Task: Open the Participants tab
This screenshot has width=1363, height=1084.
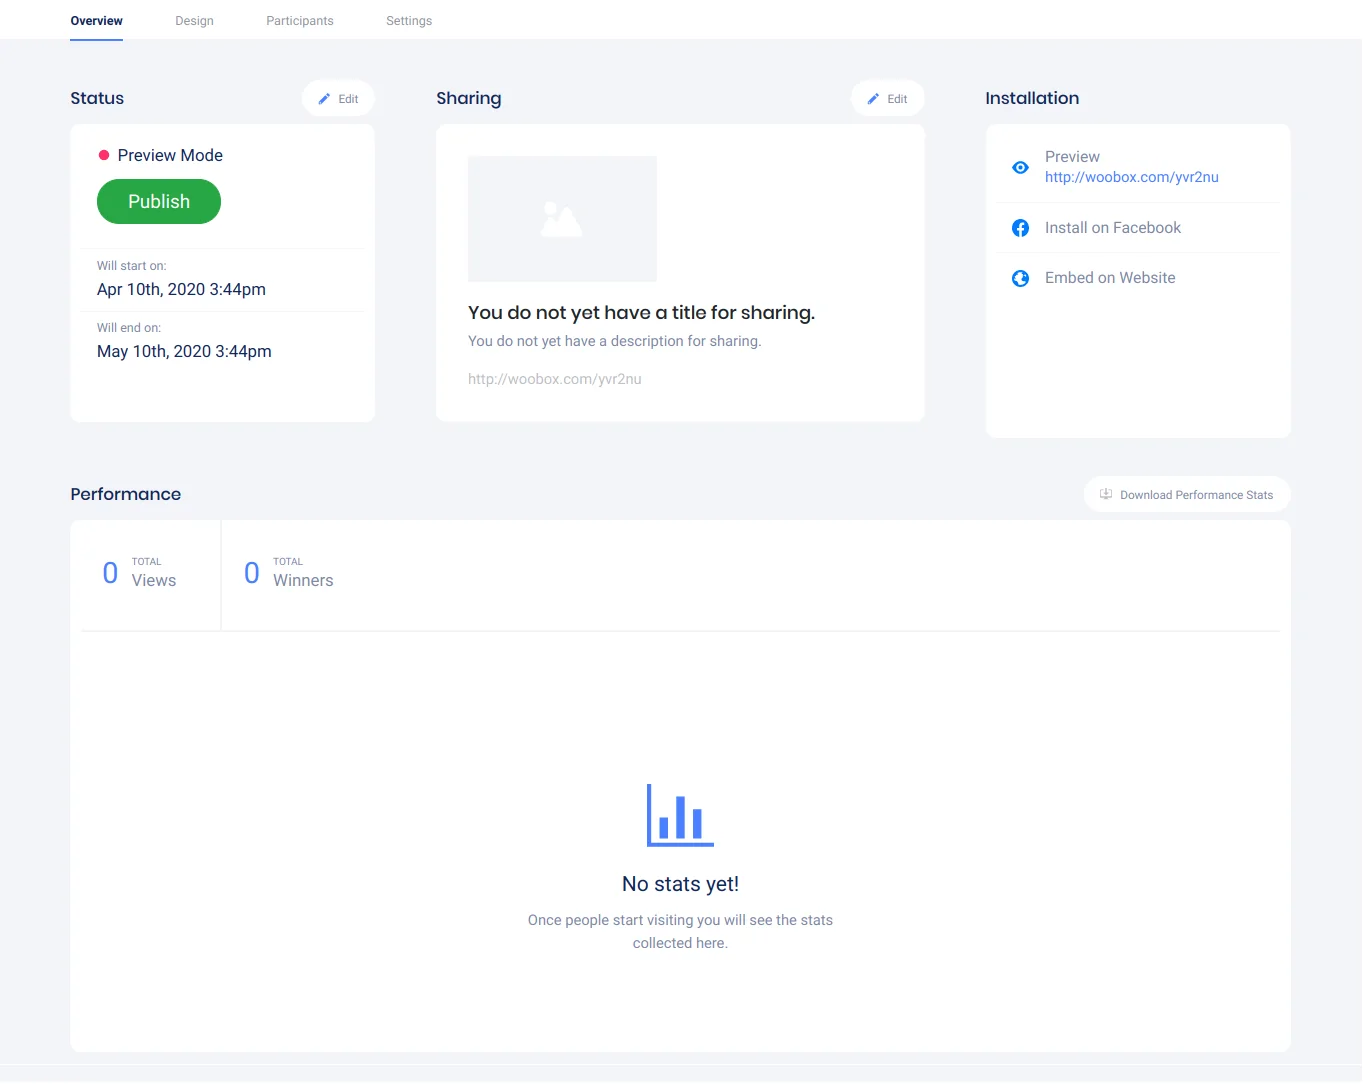Action: pos(300,21)
